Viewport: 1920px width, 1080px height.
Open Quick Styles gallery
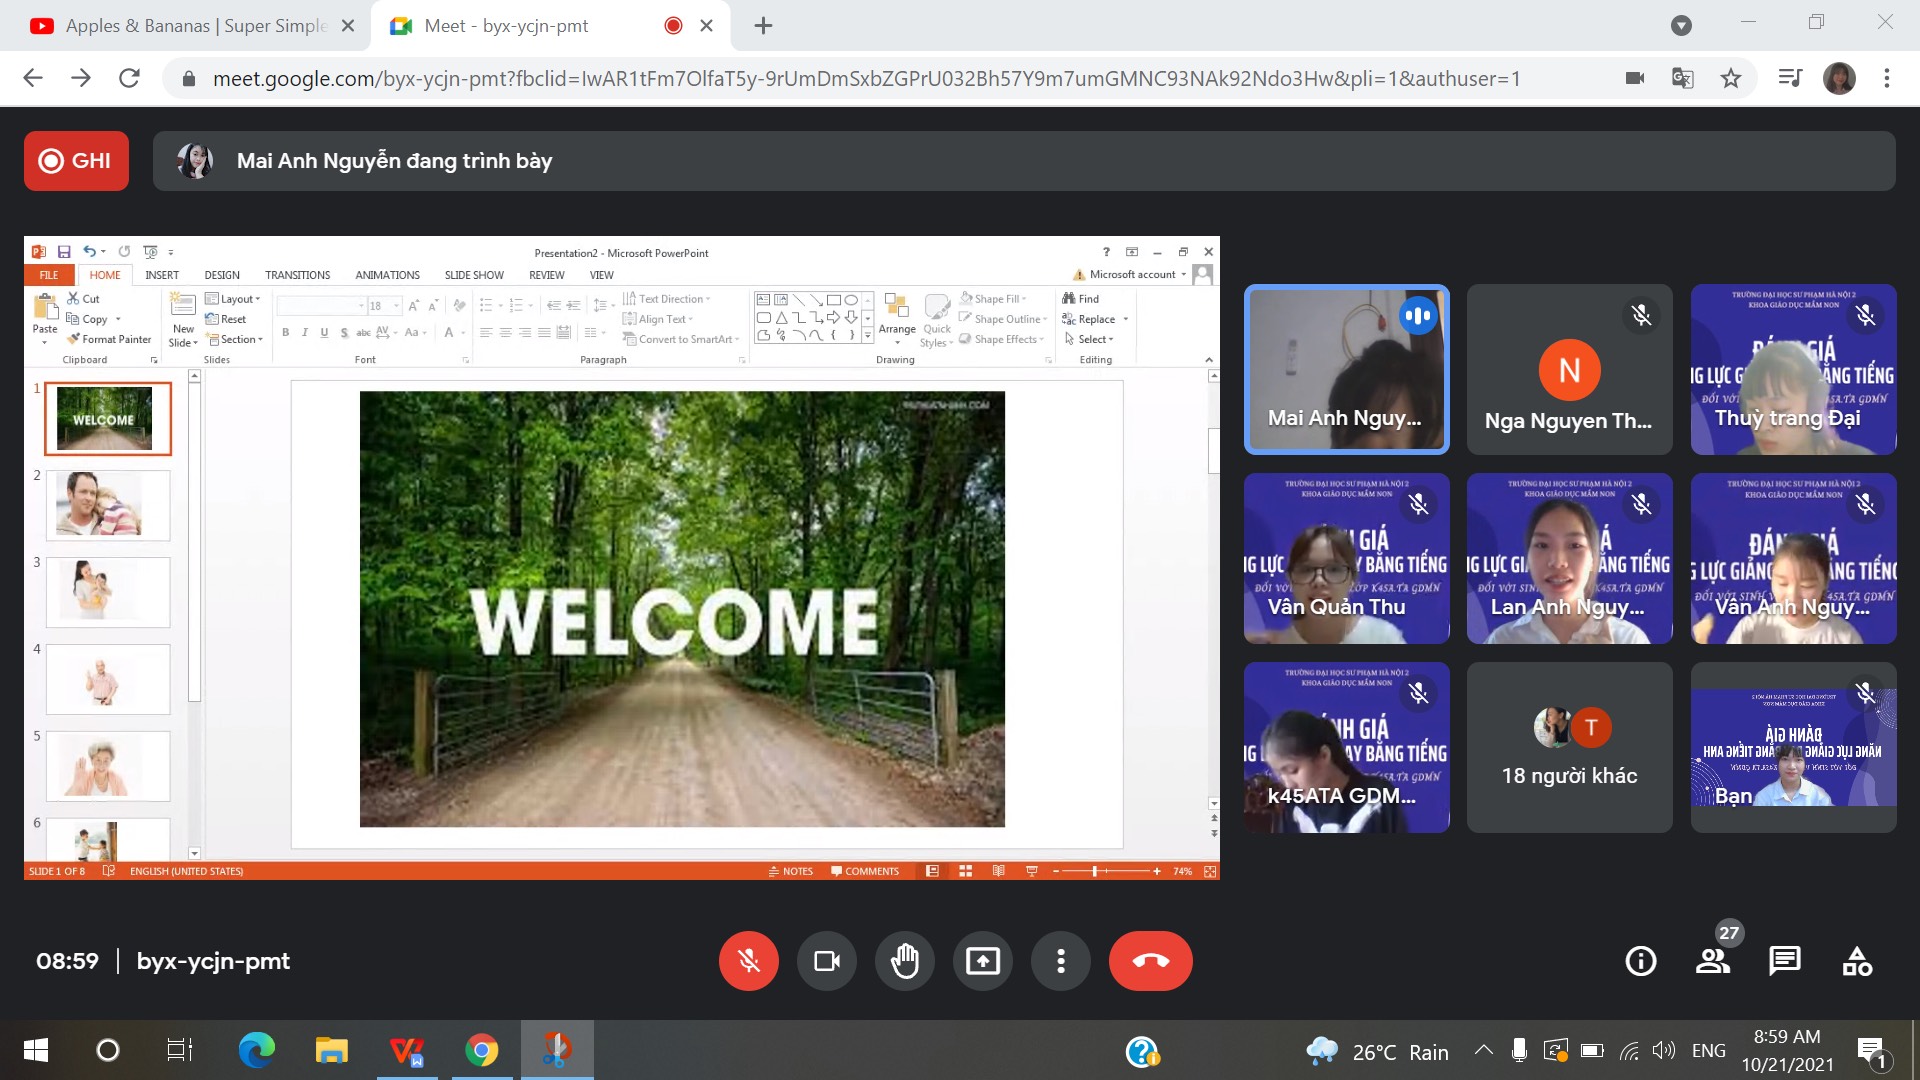937,320
